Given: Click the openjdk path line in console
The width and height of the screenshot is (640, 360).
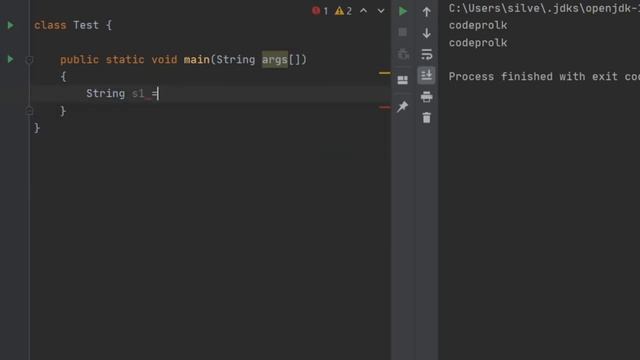Looking at the screenshot, I should 544,9.
